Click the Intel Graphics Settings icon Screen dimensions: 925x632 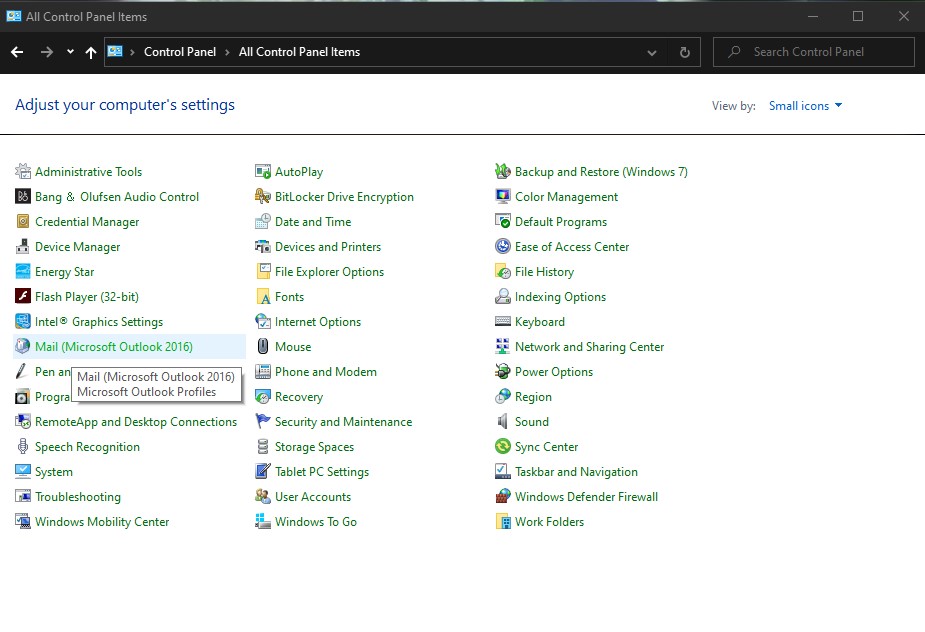click(22, 322)
